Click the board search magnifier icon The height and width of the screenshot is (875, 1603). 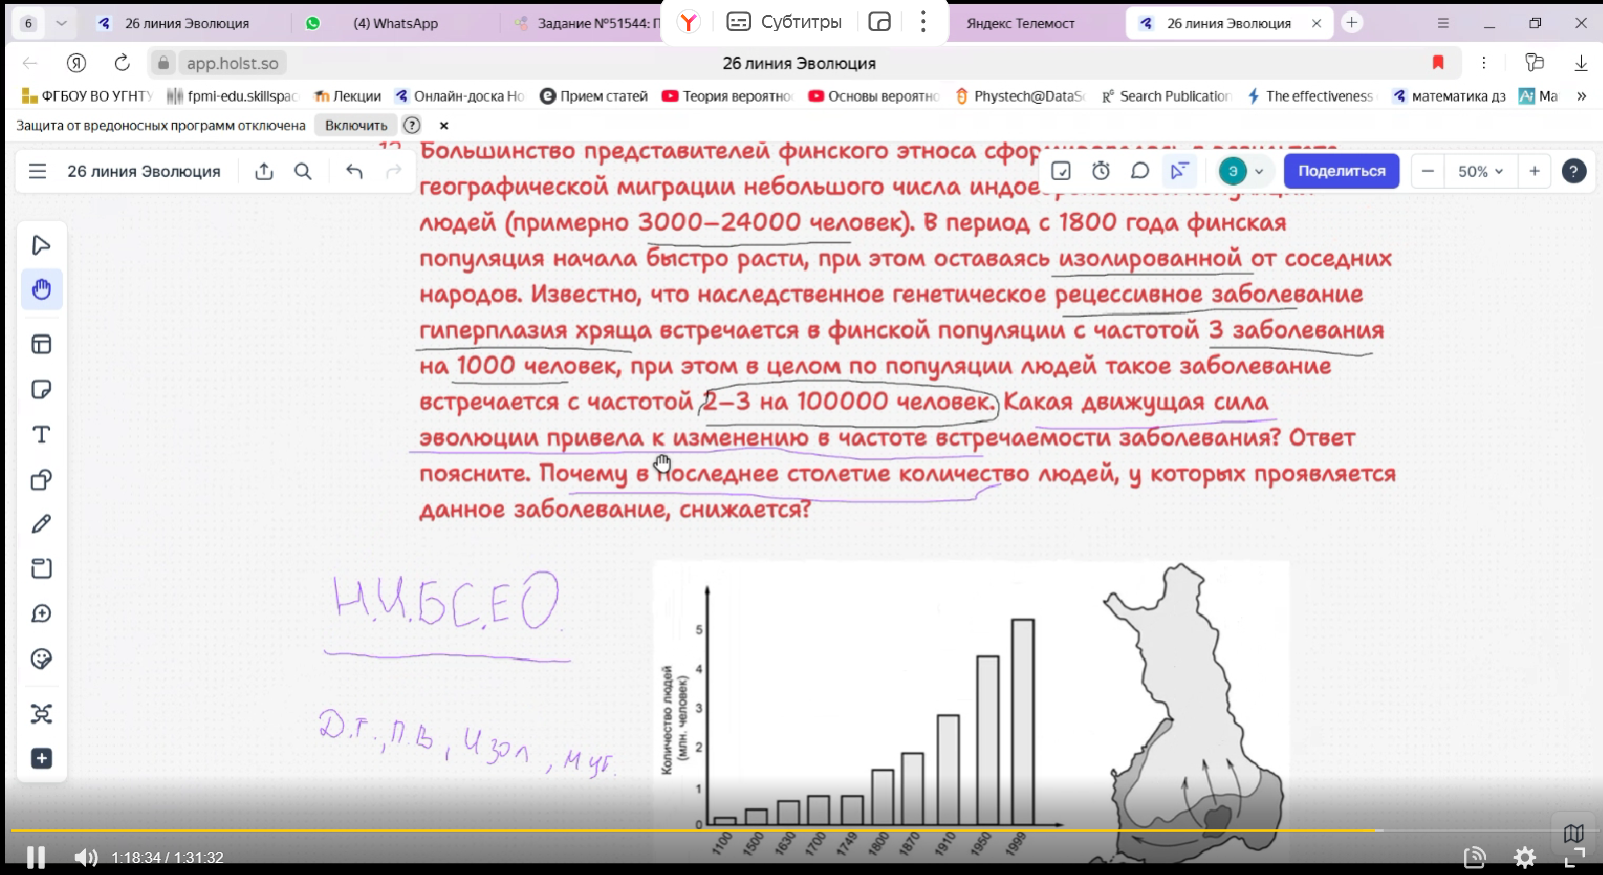pyautogui.click(x=303, y=172)
